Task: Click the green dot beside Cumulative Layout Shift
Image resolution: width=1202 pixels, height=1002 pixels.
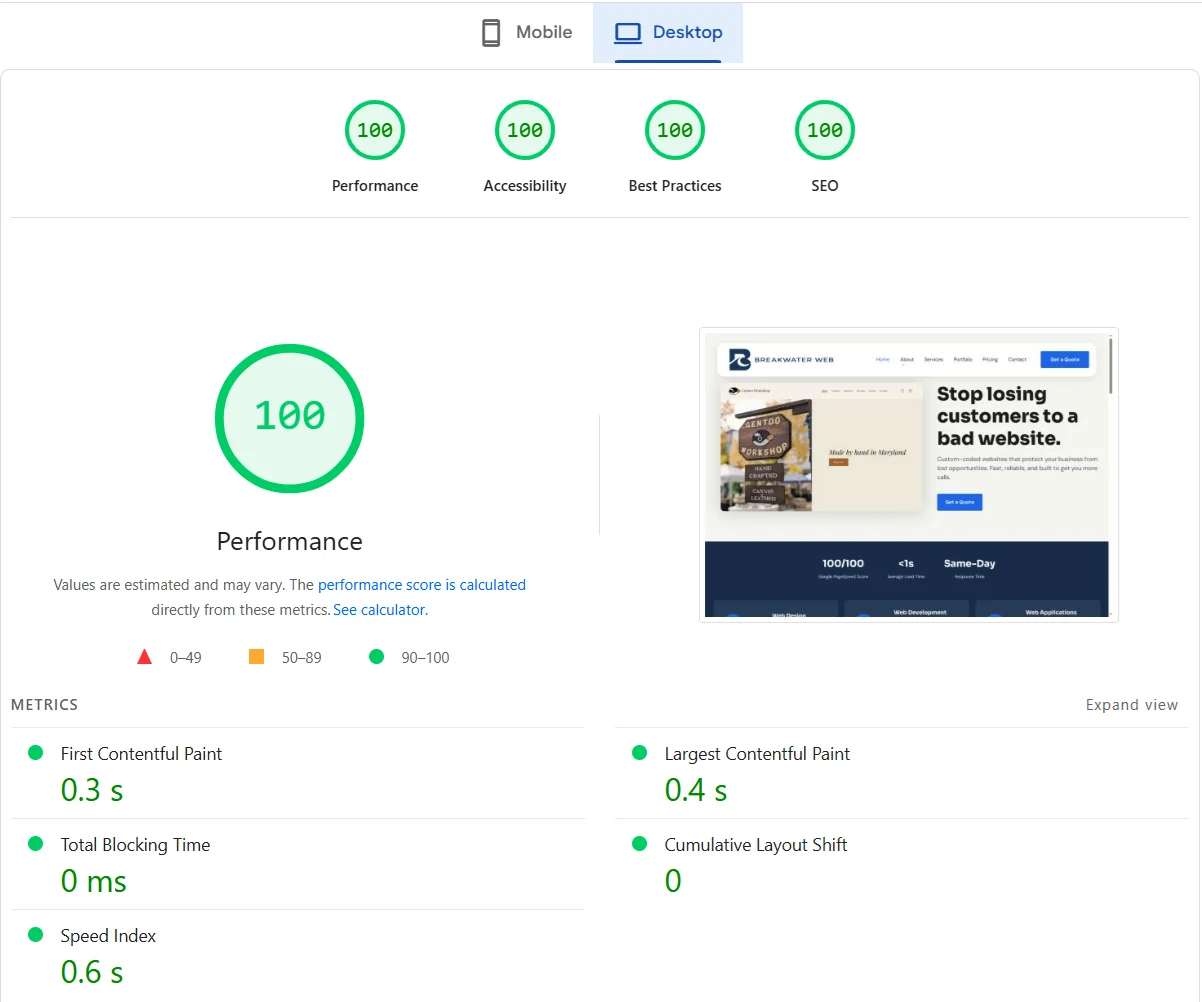Action: click(639, 844)
